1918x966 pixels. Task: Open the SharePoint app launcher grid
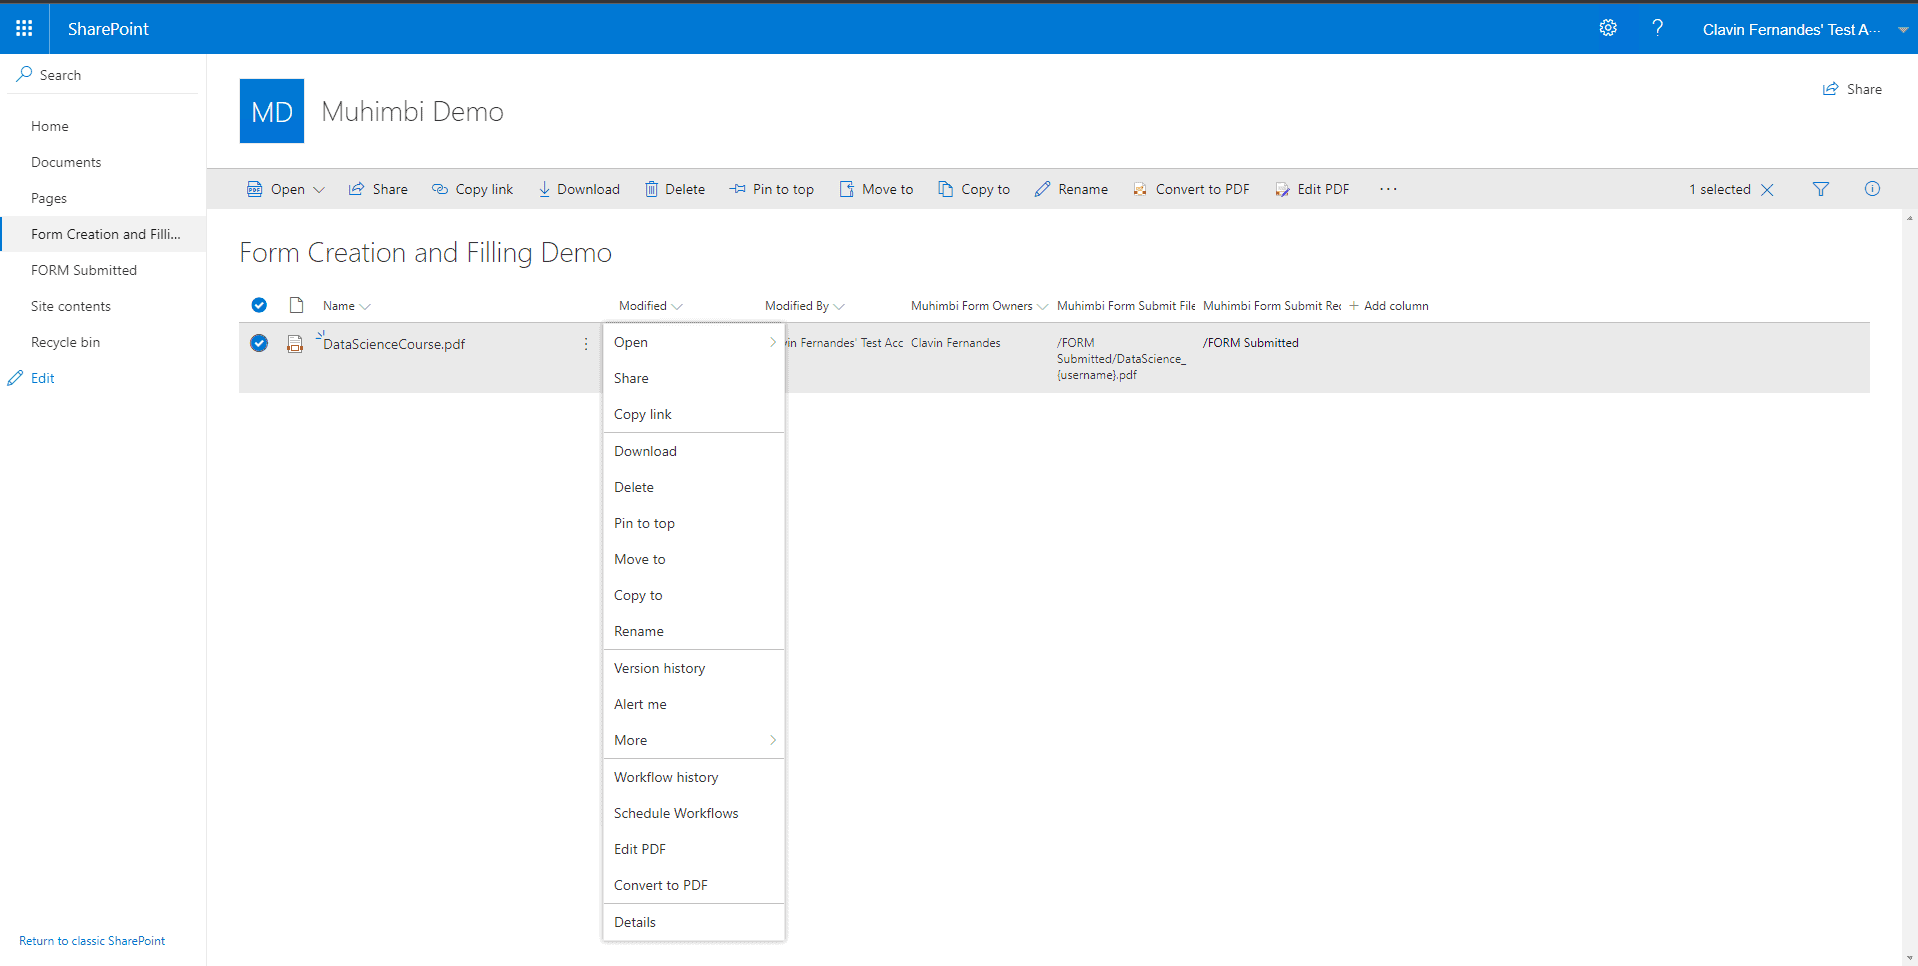click(24, 28)
